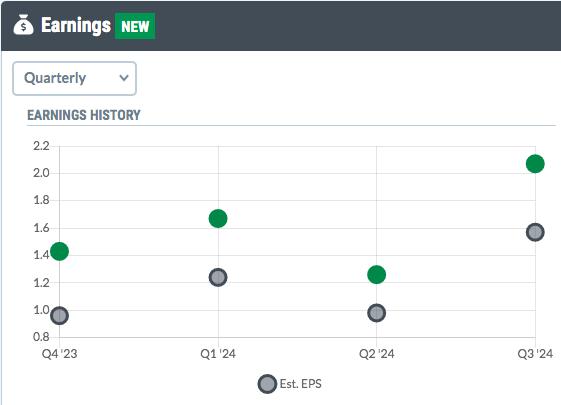Select gray estimate dot for Q4 '23

[59, 316]
